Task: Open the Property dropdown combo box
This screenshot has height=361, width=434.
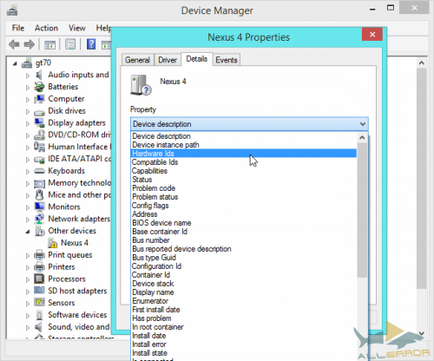Action: (x=249, y=124)
